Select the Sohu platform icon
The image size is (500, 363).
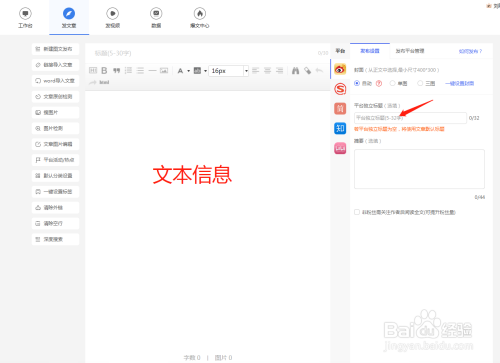(340, 89)
